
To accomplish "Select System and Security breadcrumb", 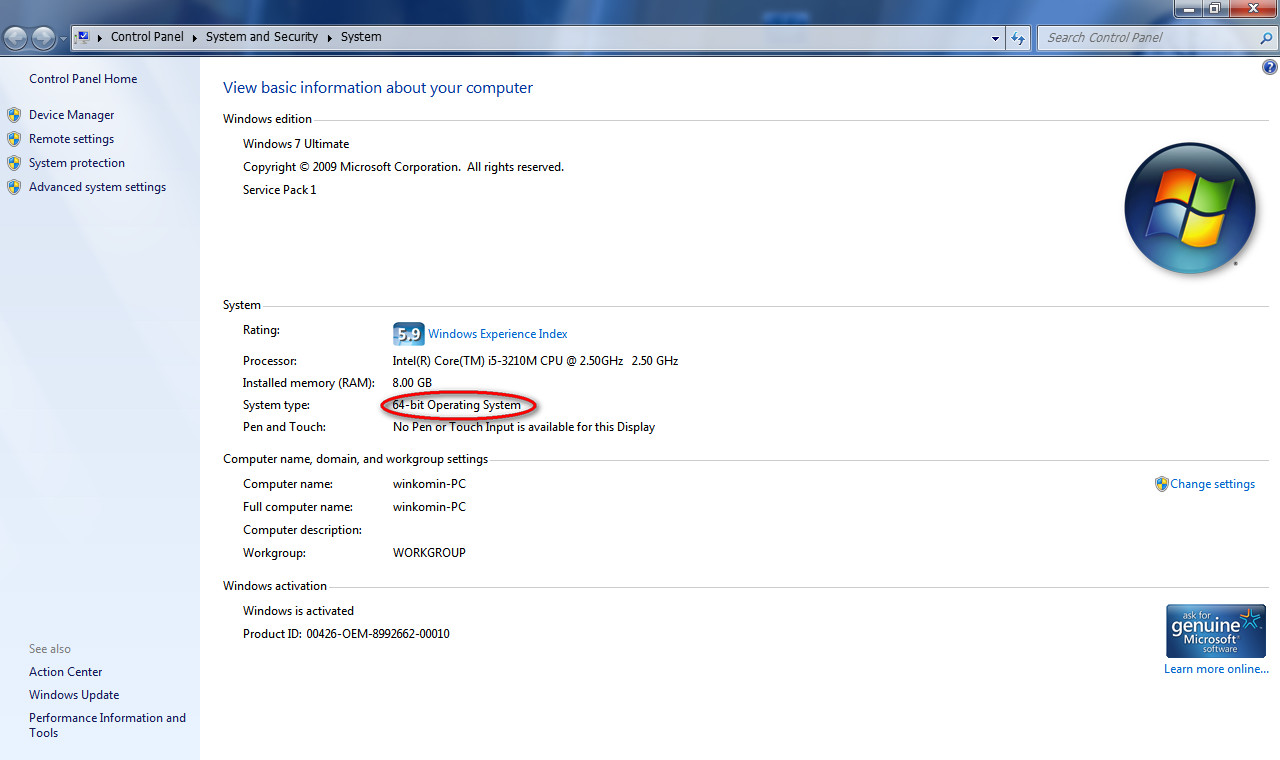I will (262, 37).
